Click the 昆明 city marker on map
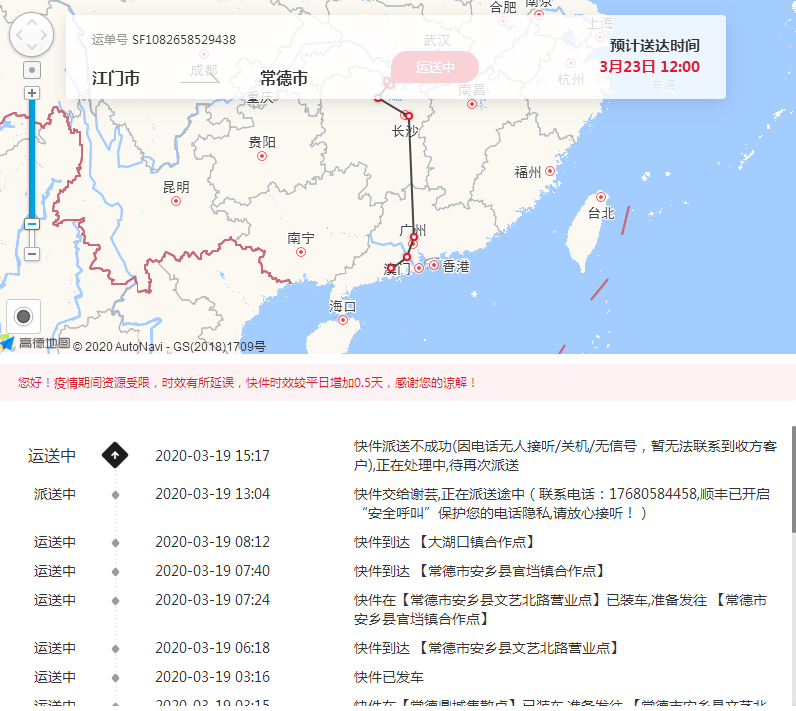Viewport: 796px width, 711px height. 176,201
